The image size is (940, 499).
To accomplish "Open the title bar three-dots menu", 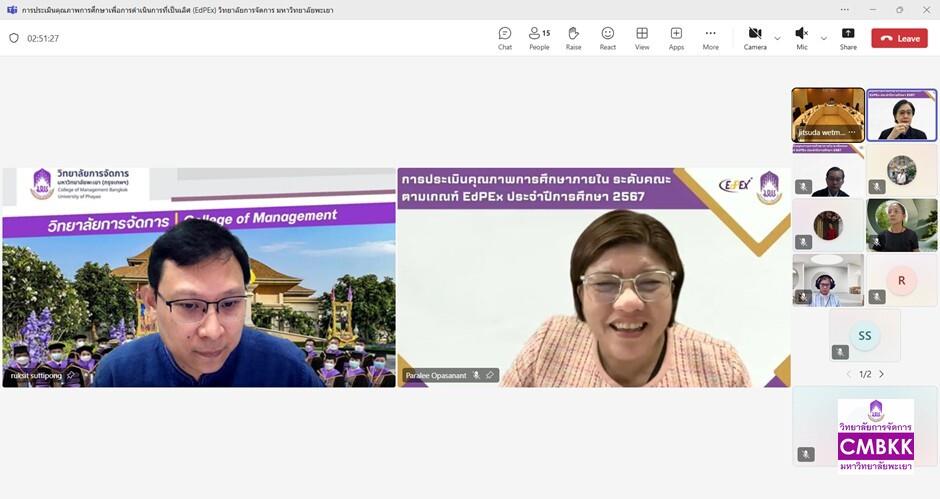I will click(845, 9).
